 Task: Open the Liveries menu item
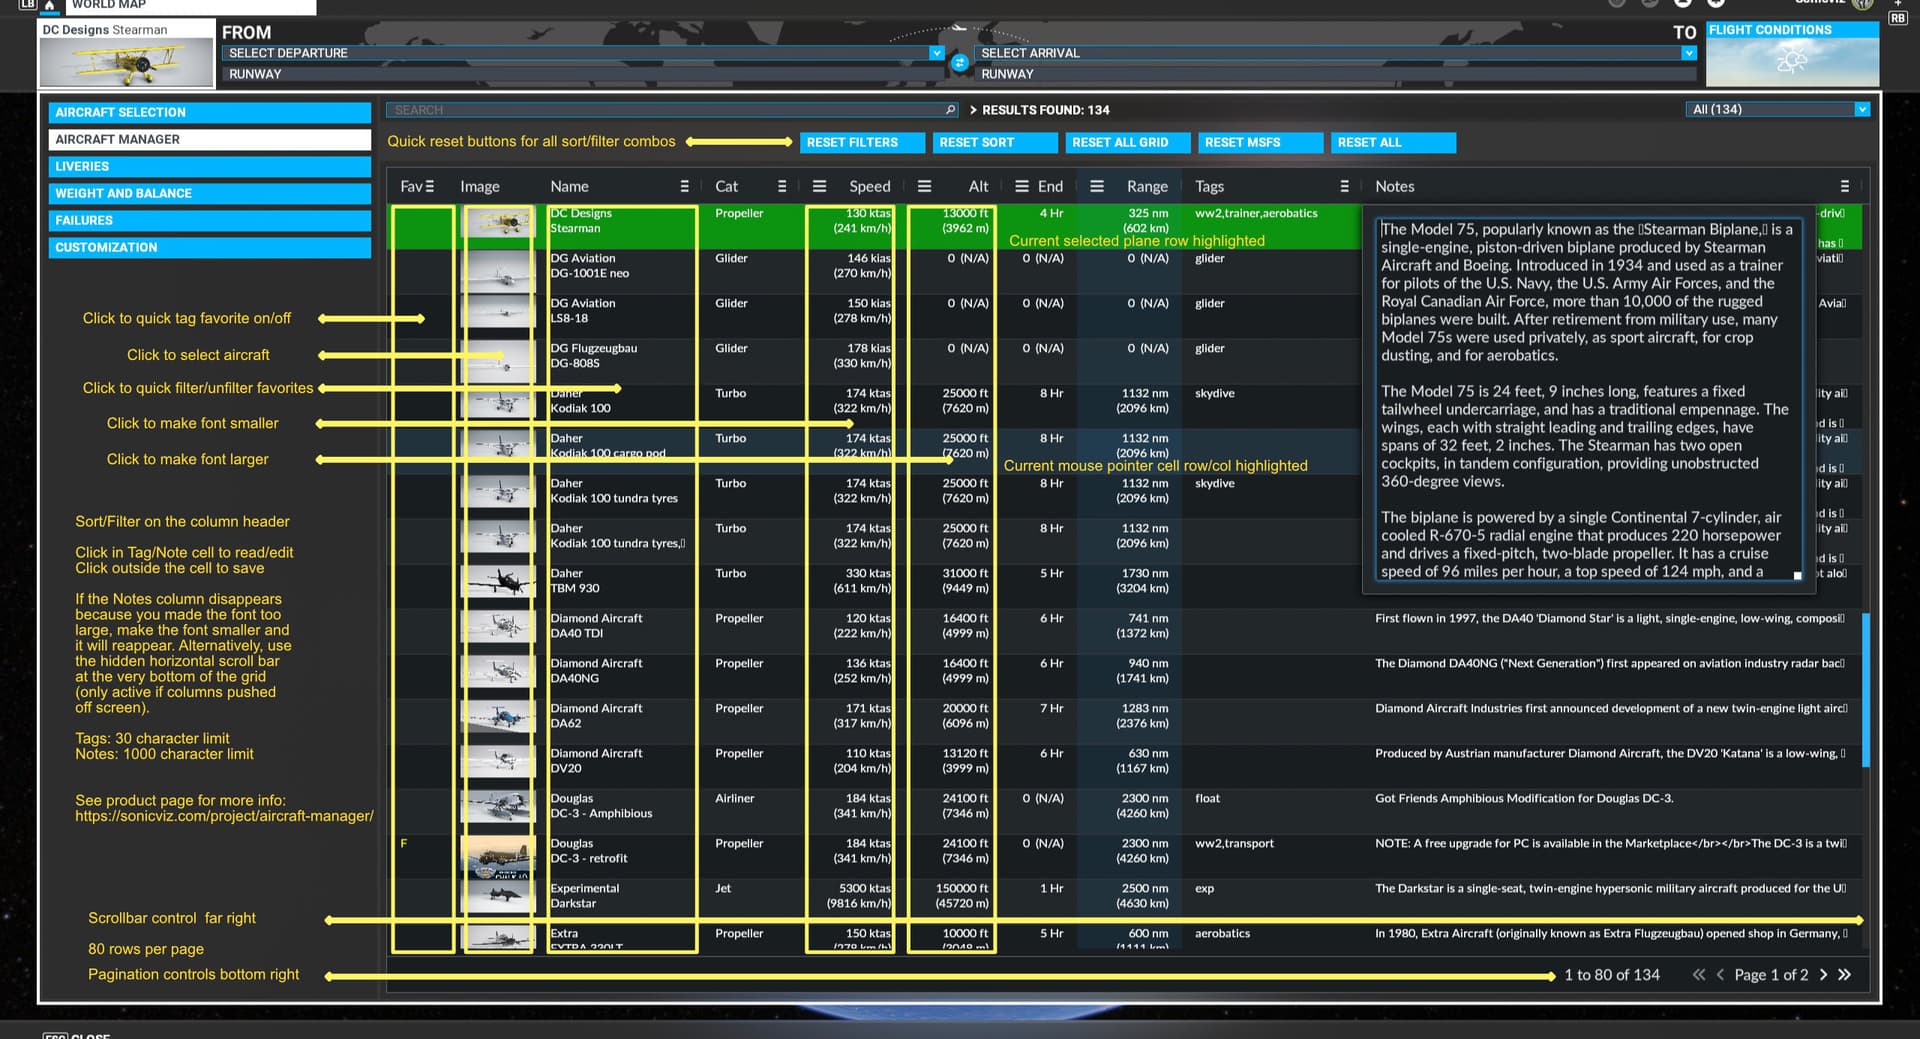pyautogui.click(x=209, y=167)
